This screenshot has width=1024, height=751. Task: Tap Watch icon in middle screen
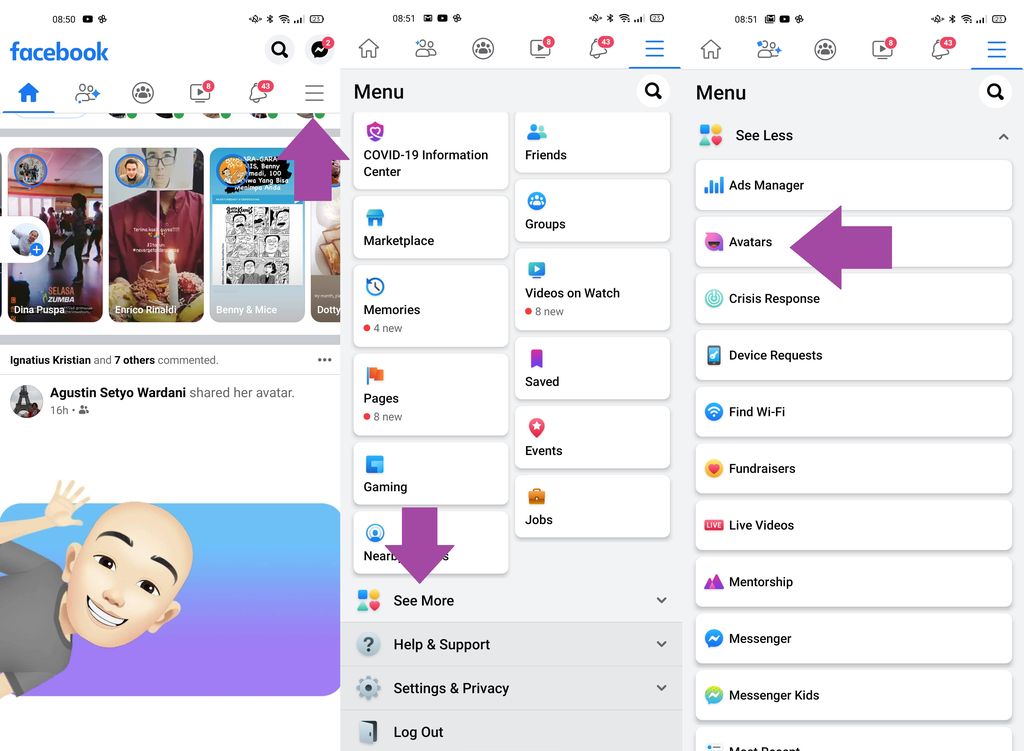(x=541, y=48)
